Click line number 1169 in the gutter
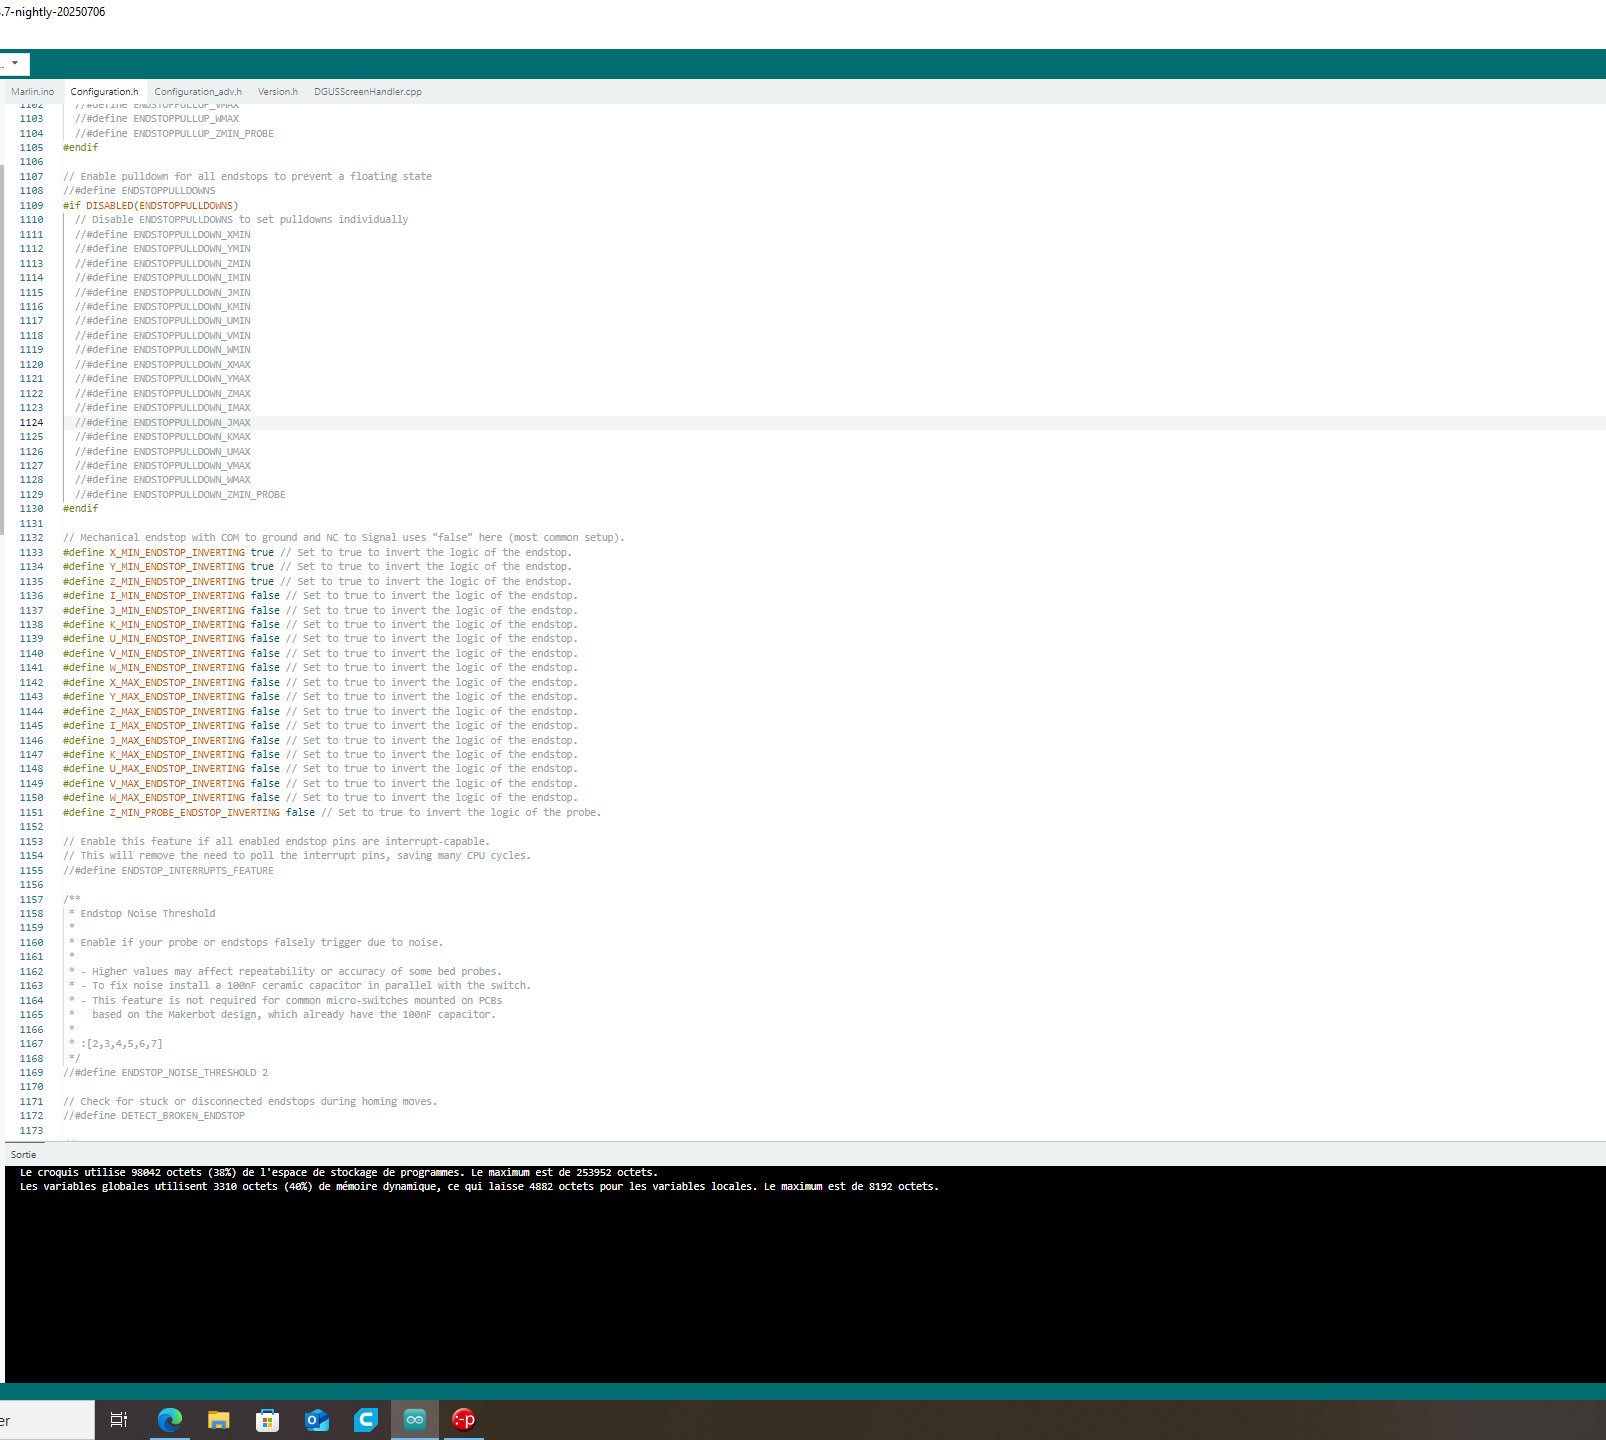This screenshot has height=1440, width=1606. 32,1072
